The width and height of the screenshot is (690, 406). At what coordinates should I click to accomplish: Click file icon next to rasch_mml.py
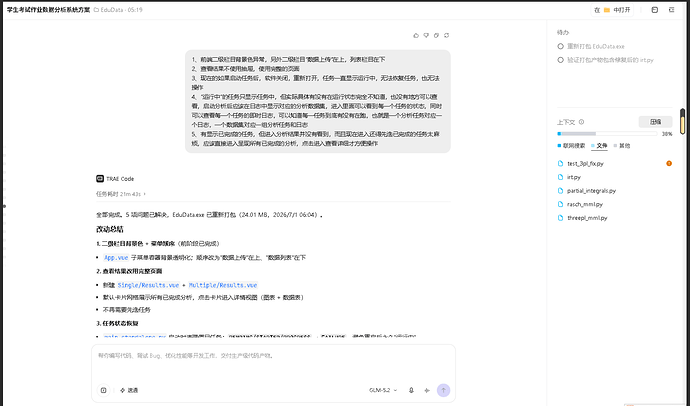(x=560, y=204)
